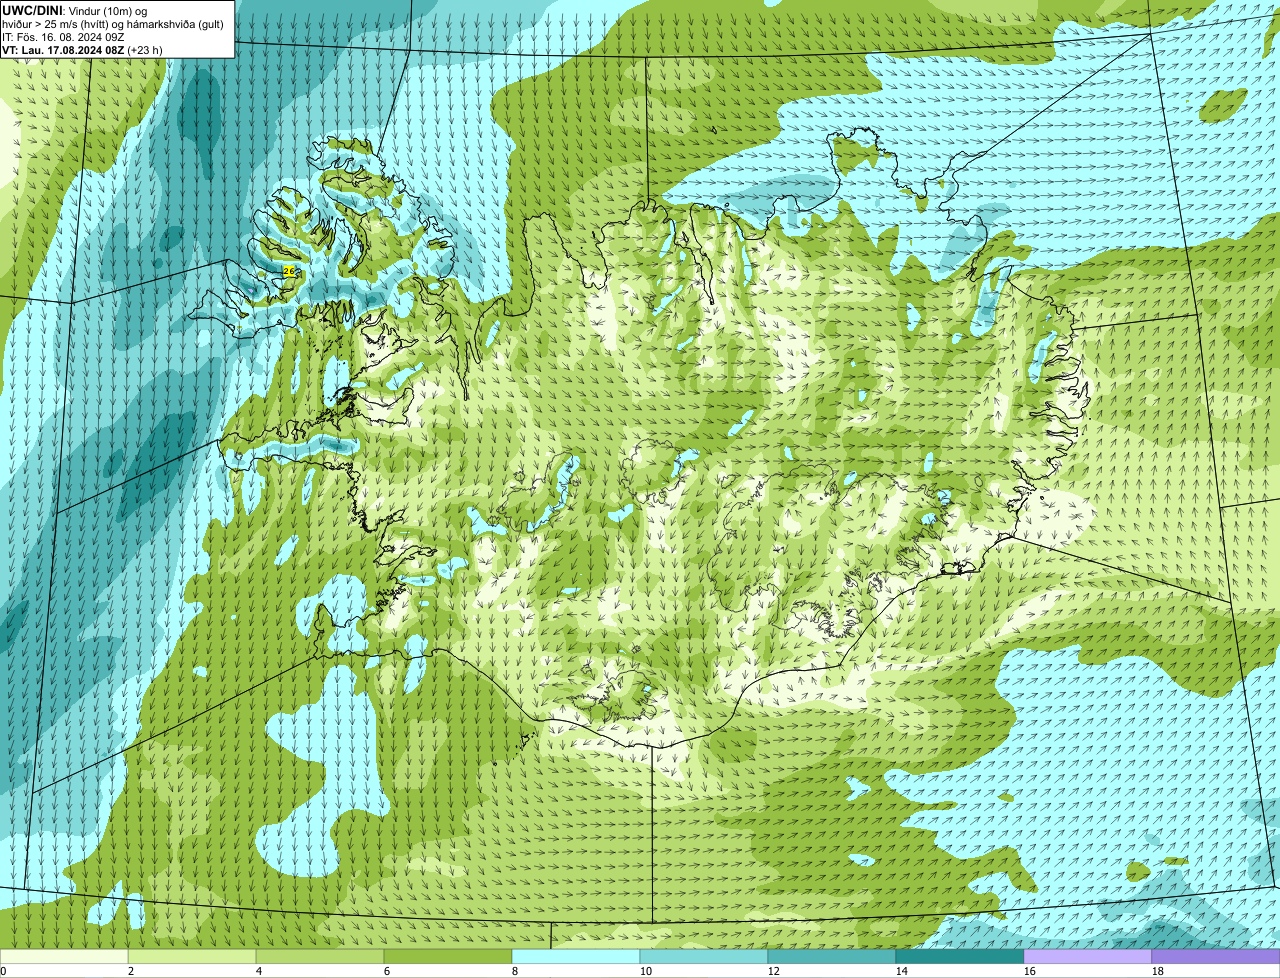Click the '4' colorbar scale label
Screen dimensions: 1280x978
pos(259,971)
